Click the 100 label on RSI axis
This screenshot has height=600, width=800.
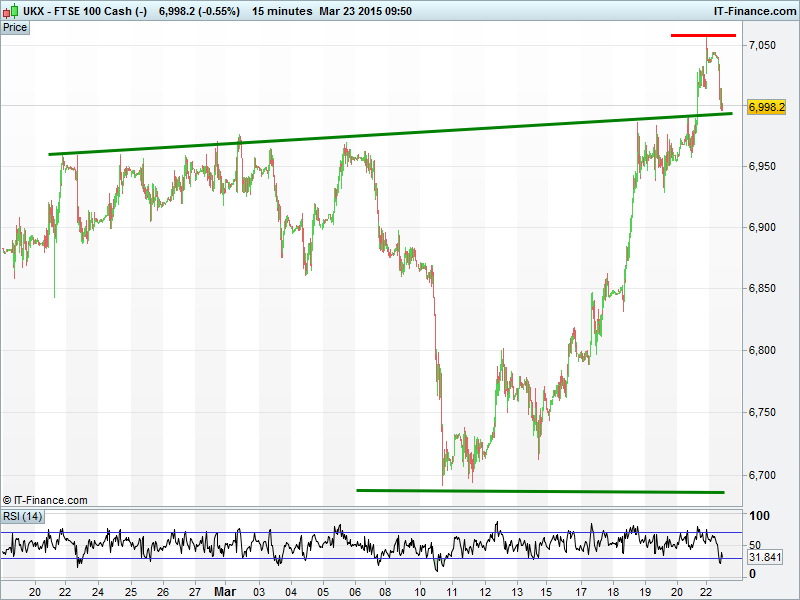pos(759,516)
